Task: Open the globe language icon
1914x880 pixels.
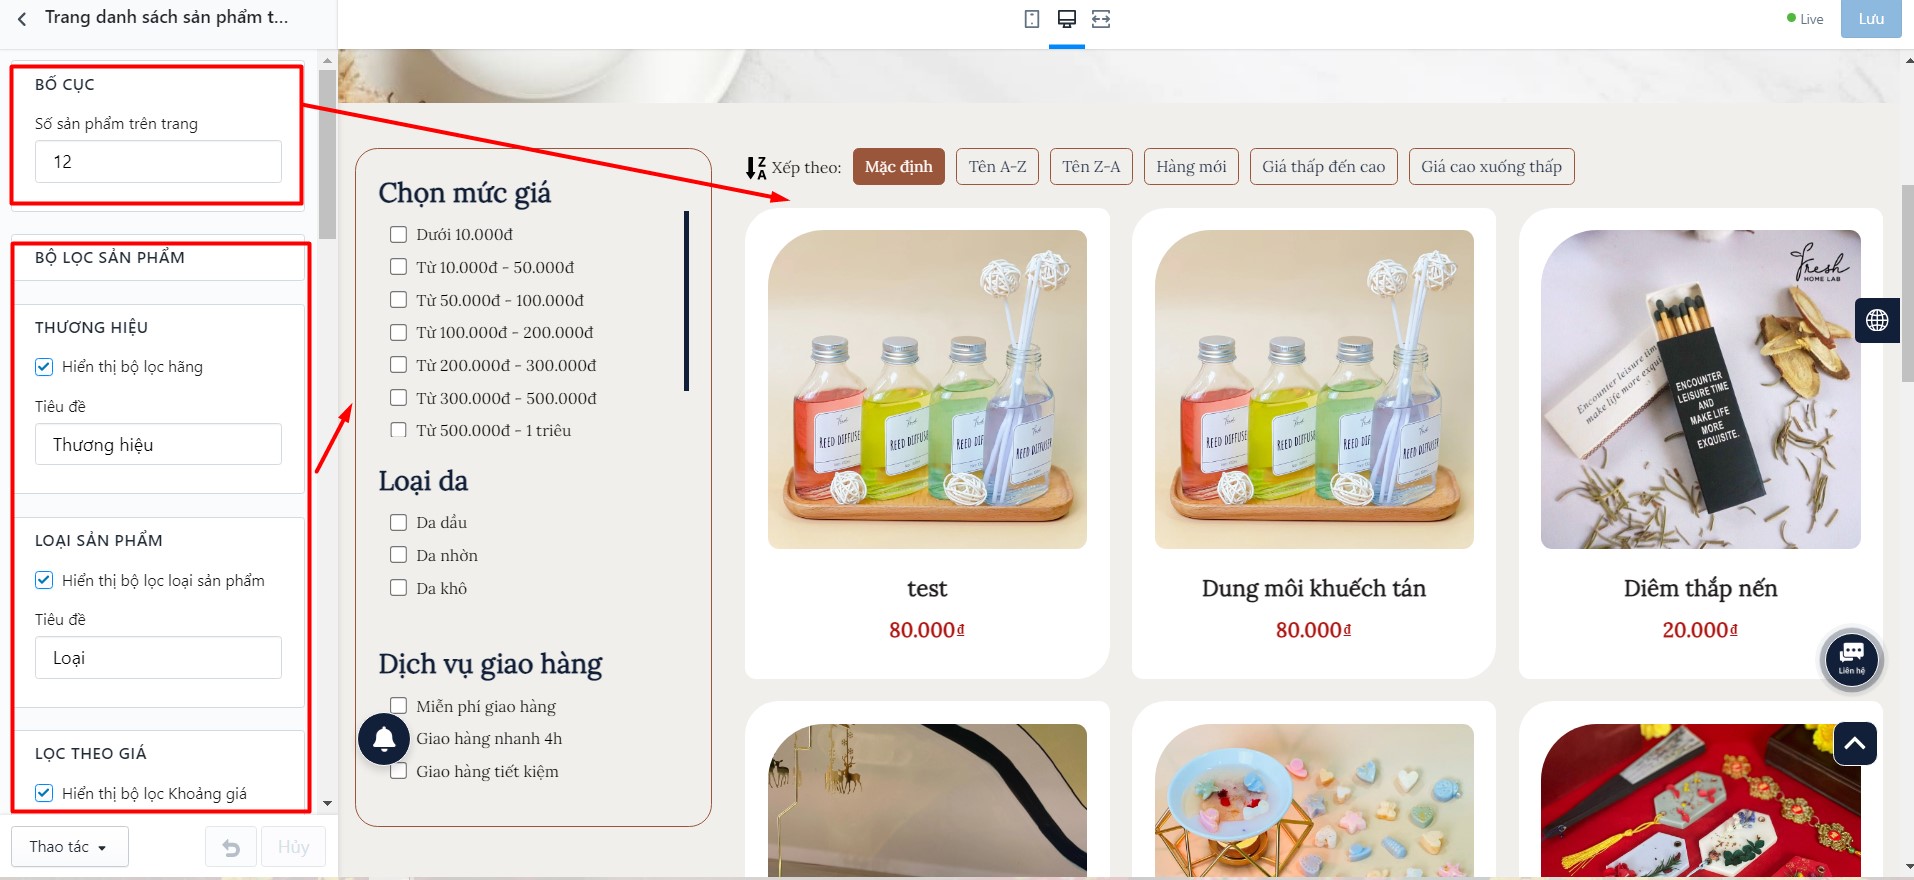Action: (1877, 320)
